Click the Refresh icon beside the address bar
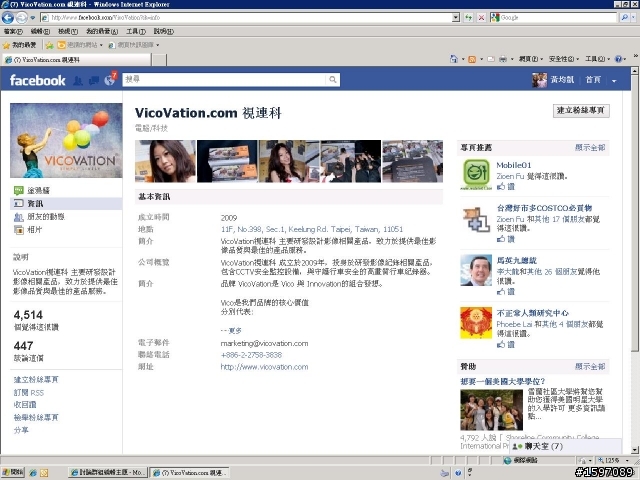This screenshot has height=480, width=640. pos(469,18)
